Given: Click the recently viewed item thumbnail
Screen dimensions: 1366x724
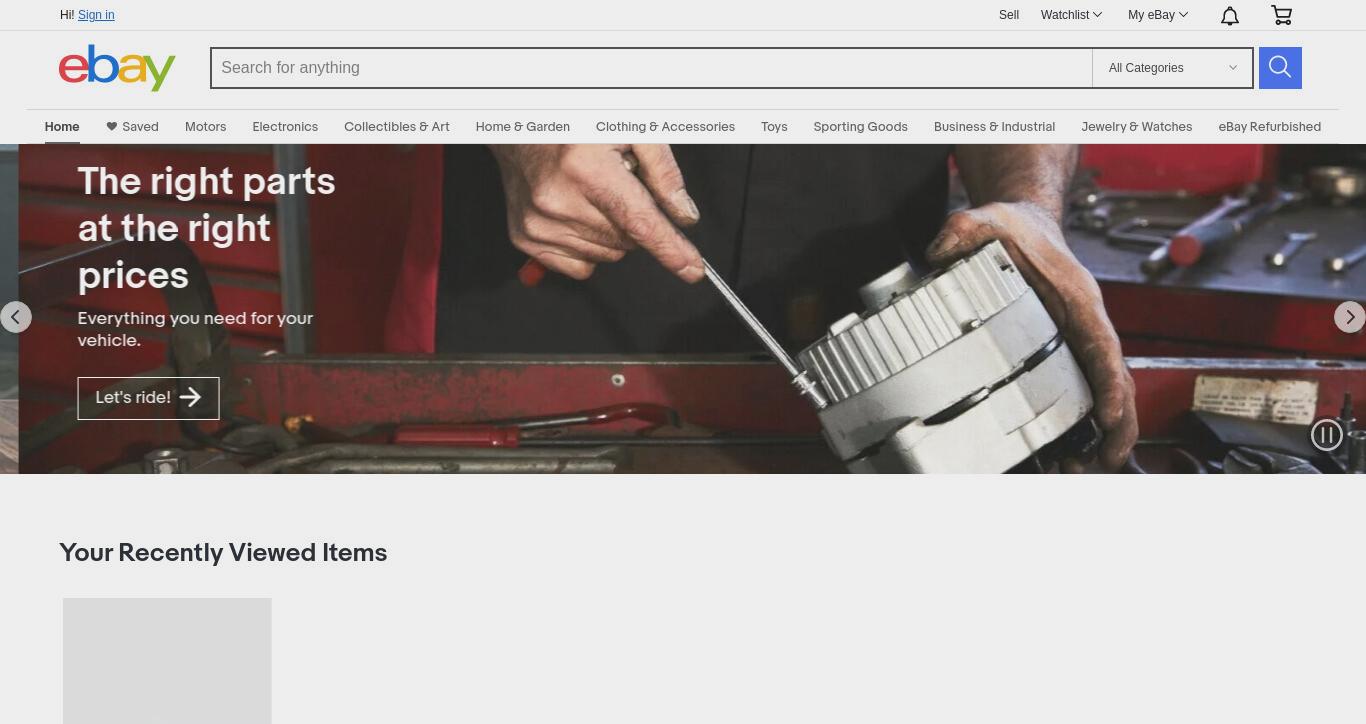Looking at the screenshot, I should pos(167,661).
